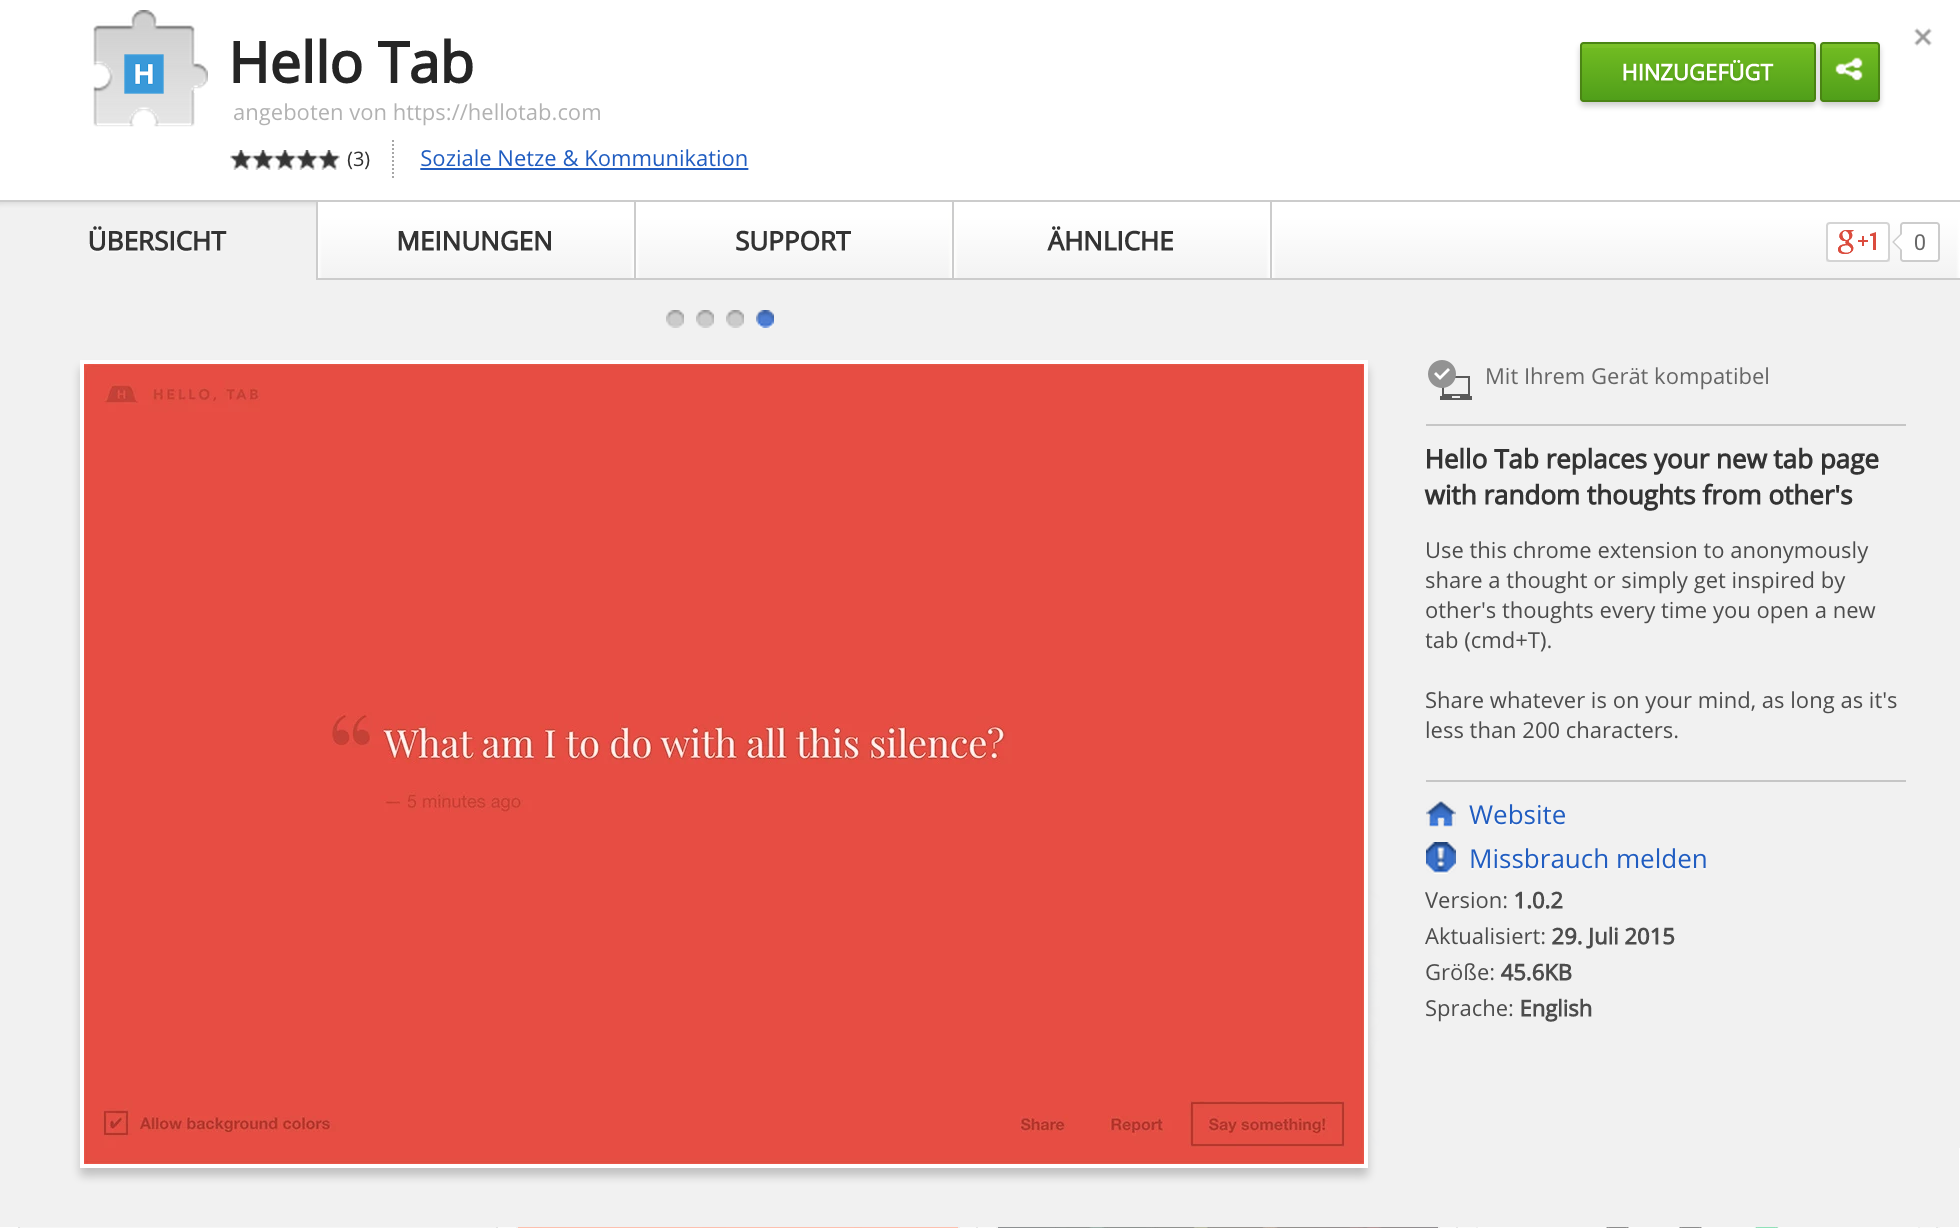
Task: Click the Say something! button
Action: coord(1266,1124)
